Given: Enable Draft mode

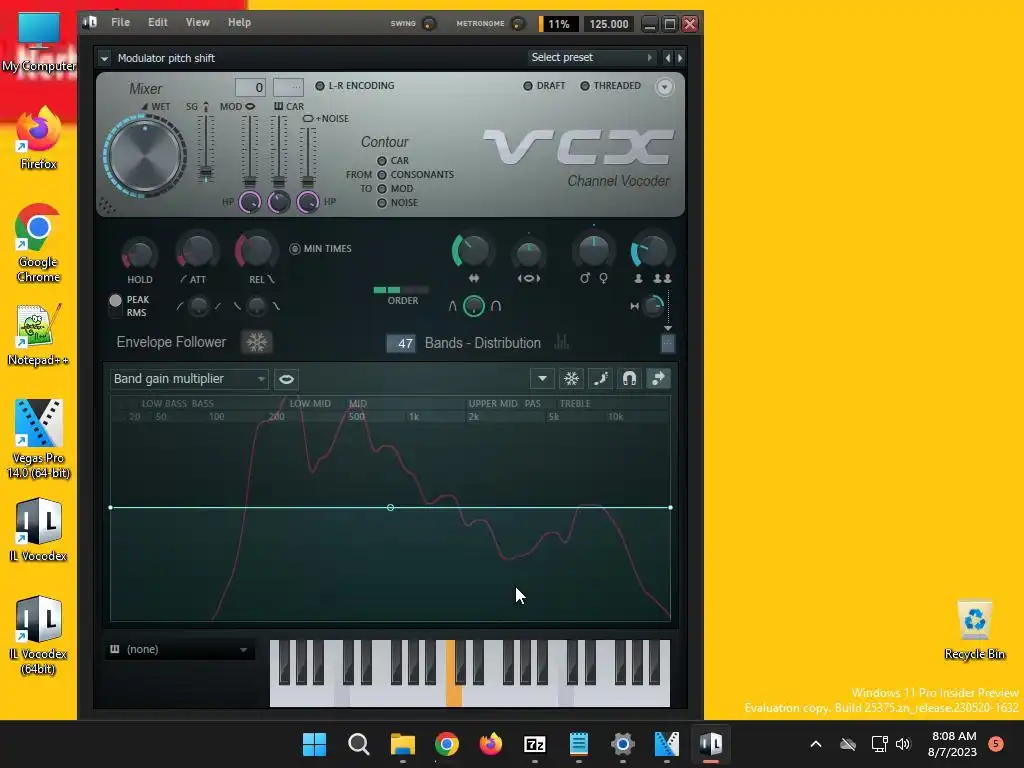Looking at the screenshot, I should pos(528,86).
